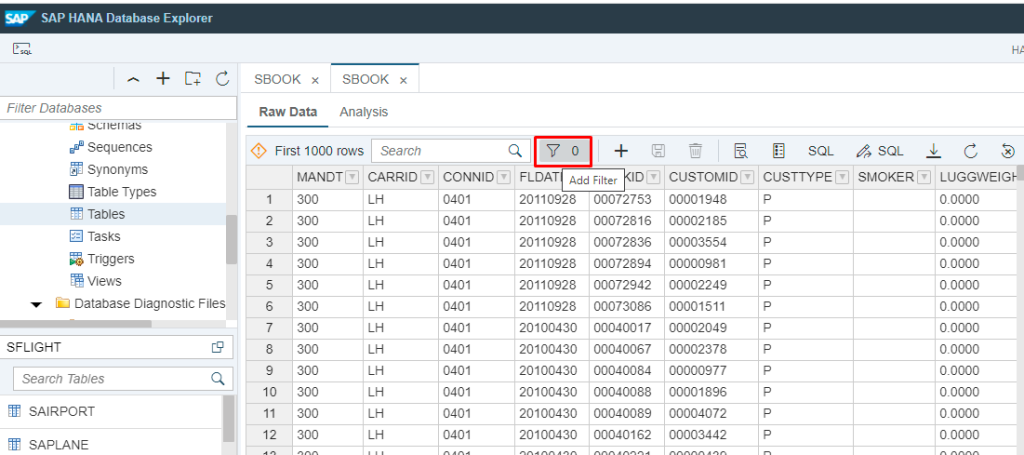Screen dimensions: 1024x455
Task: Edit SQL statement with pencil SQL button
Action: (x=880, y=151)
